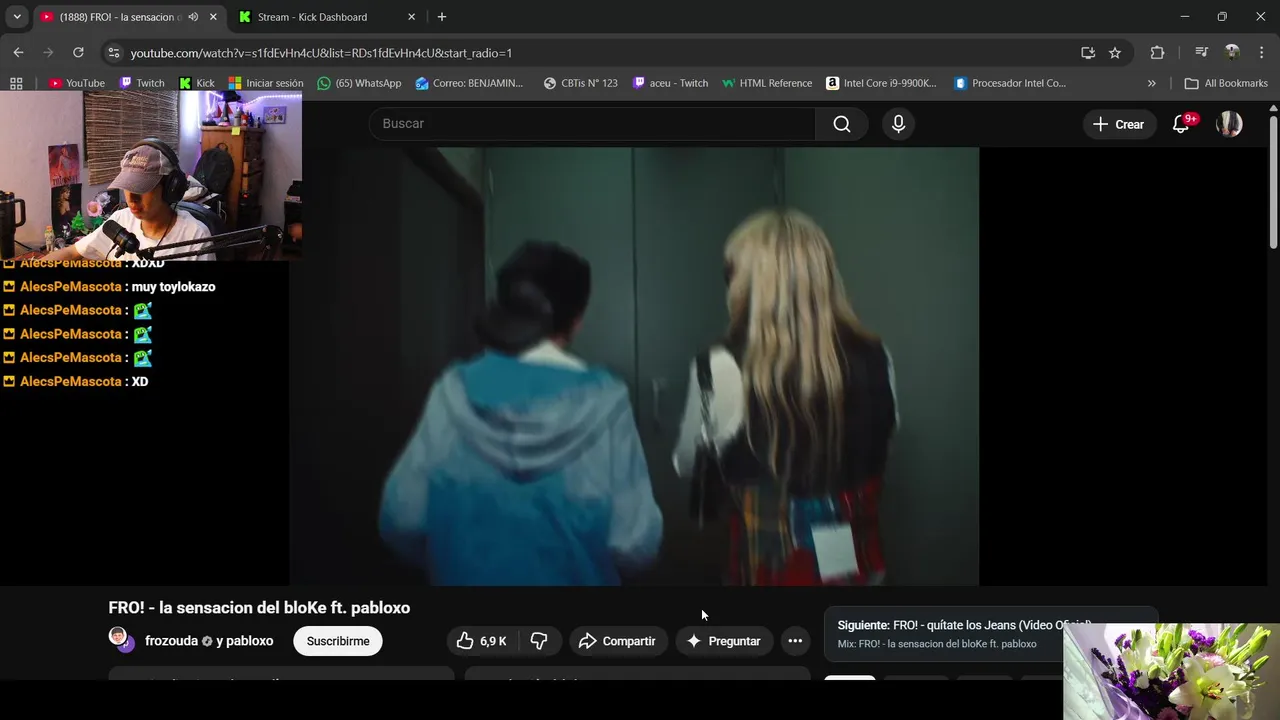
Task: Open more actions three-dot button
Action: (795, 641)
